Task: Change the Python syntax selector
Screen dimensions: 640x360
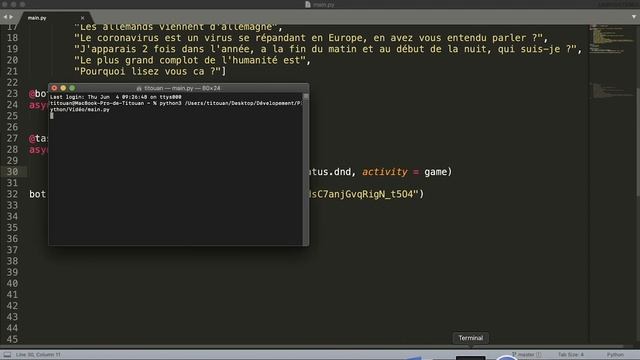Action: click(615, 354)
